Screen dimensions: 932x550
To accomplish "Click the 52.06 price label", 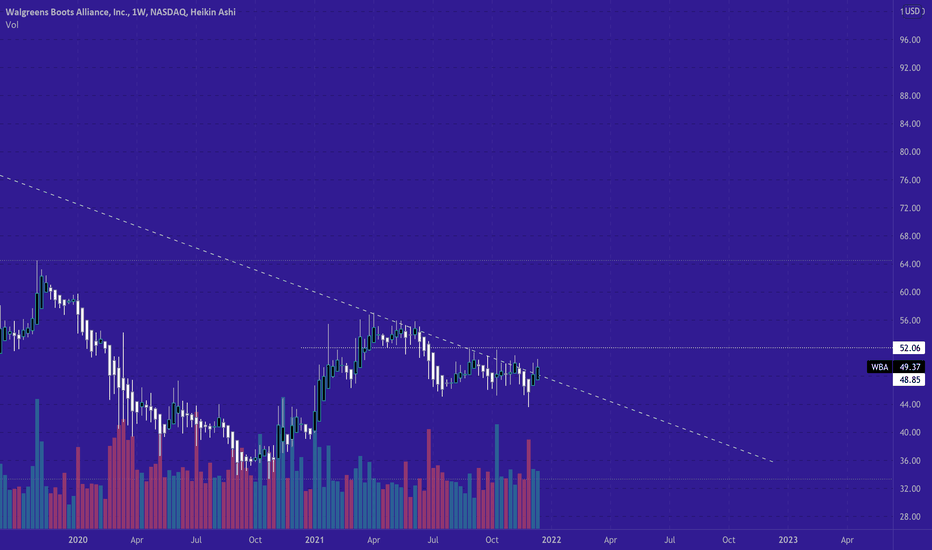I will (909, 348).
